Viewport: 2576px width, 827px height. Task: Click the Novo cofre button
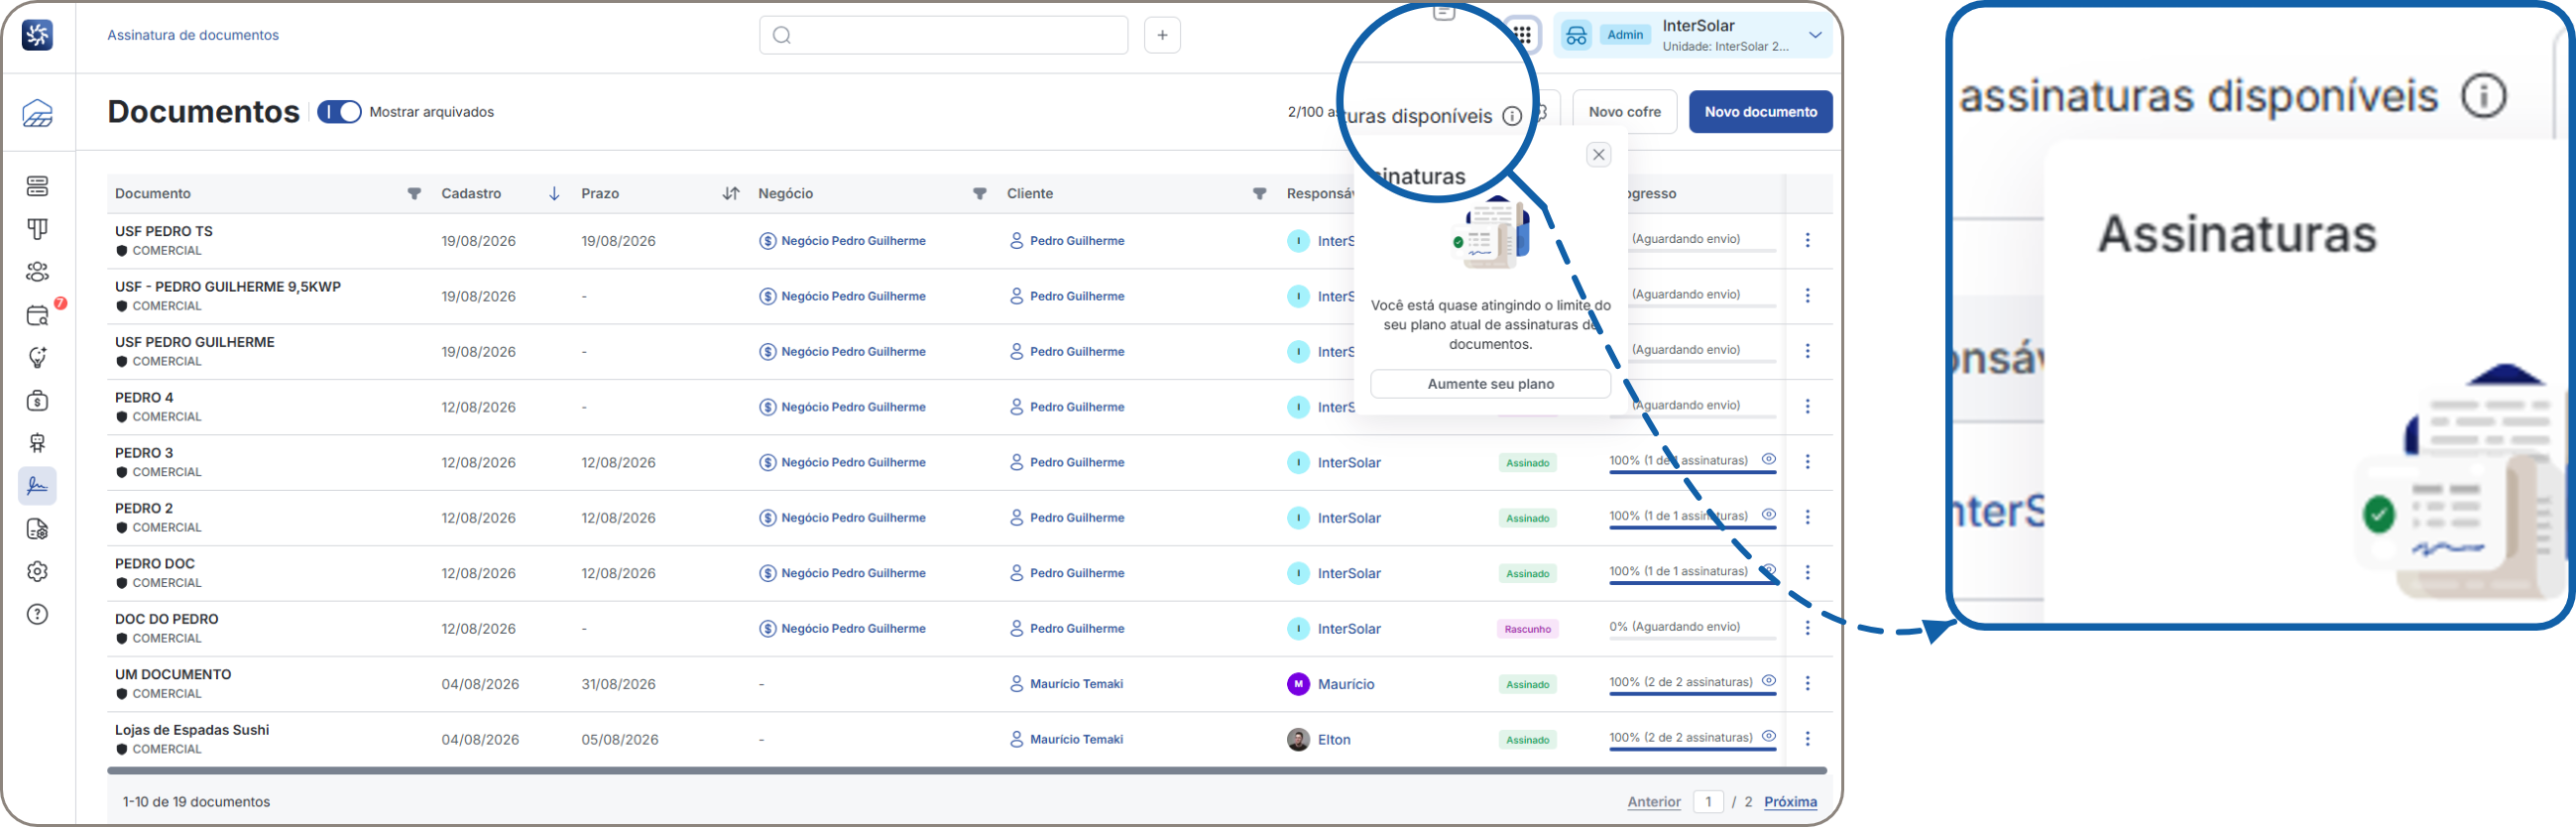(1624, 112)
